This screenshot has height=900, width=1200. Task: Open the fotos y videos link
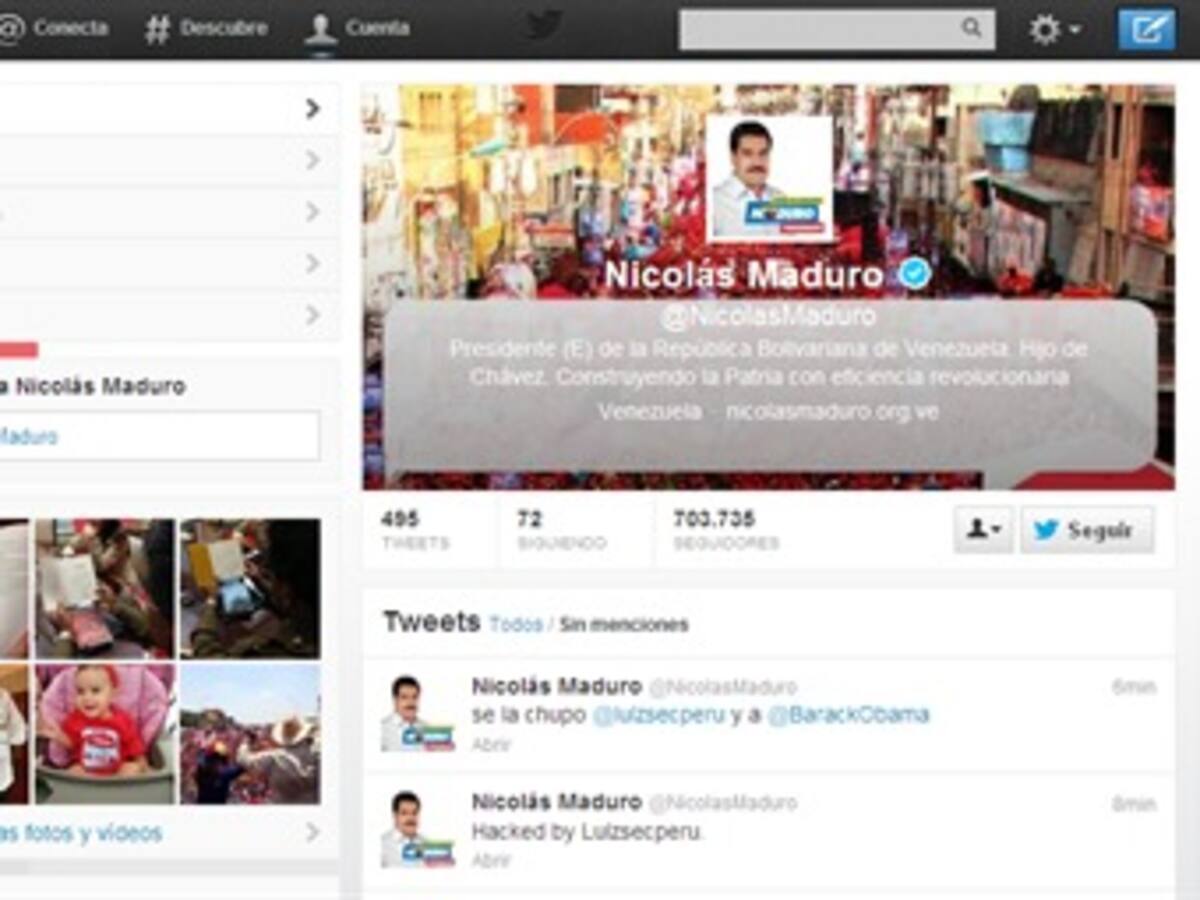click(x=81, y=833)
